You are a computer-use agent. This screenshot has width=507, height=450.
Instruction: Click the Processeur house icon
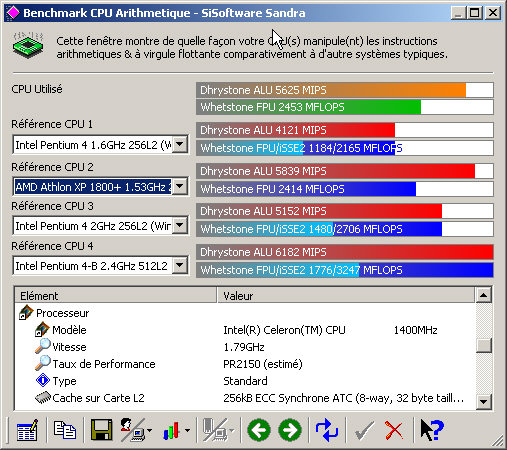point(26,313)
